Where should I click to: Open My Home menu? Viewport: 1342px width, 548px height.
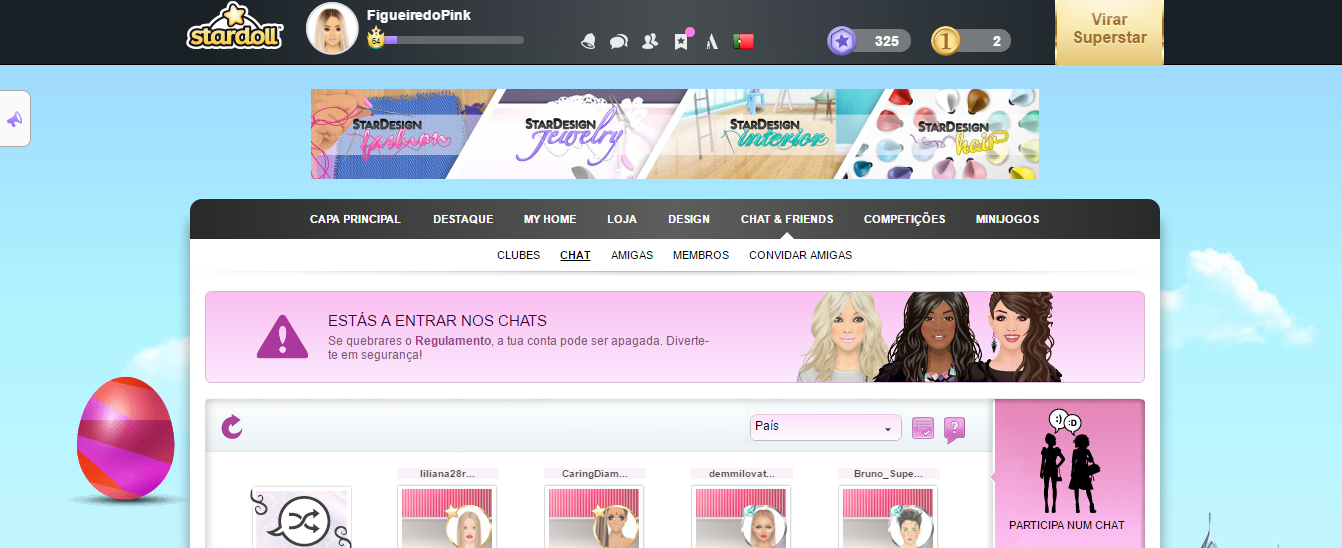pos(550,219)
